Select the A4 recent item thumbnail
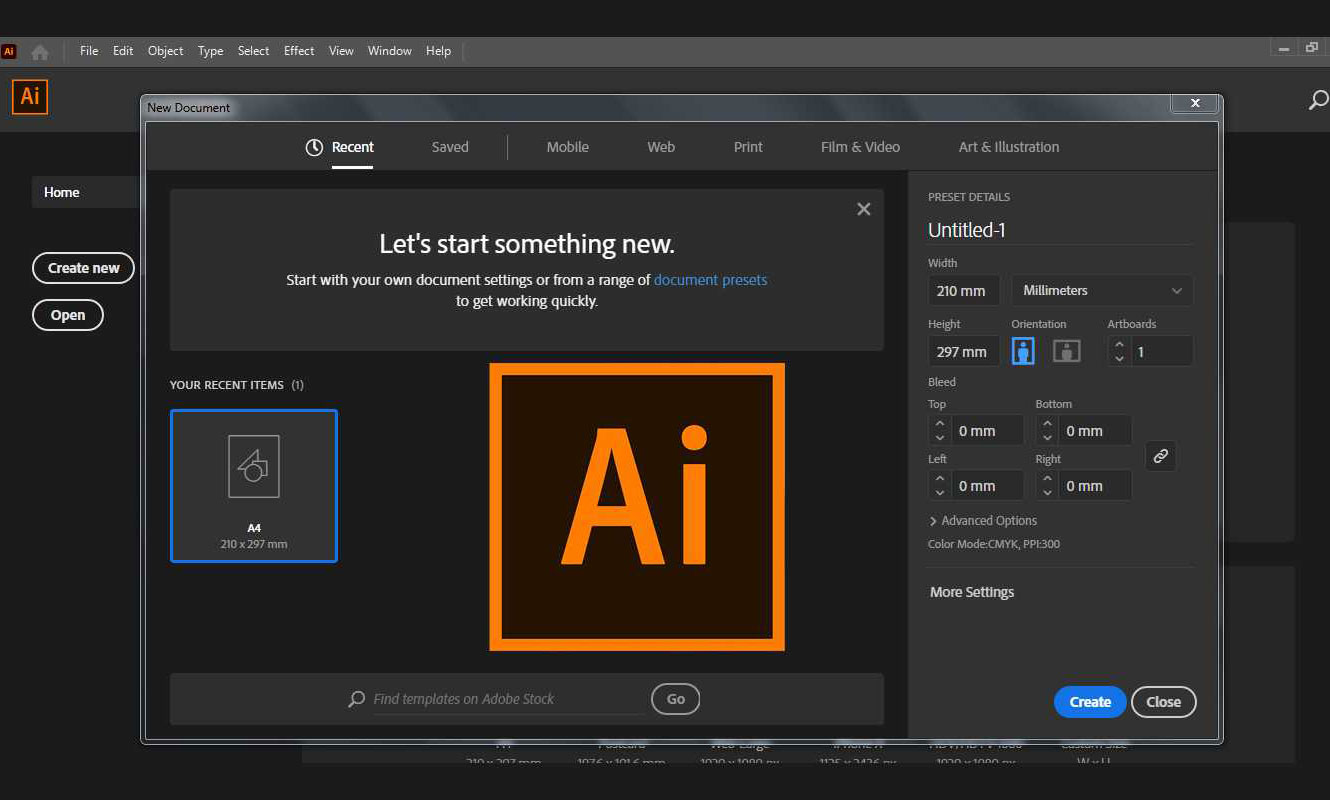1330x800 pixels. [254, 486]
